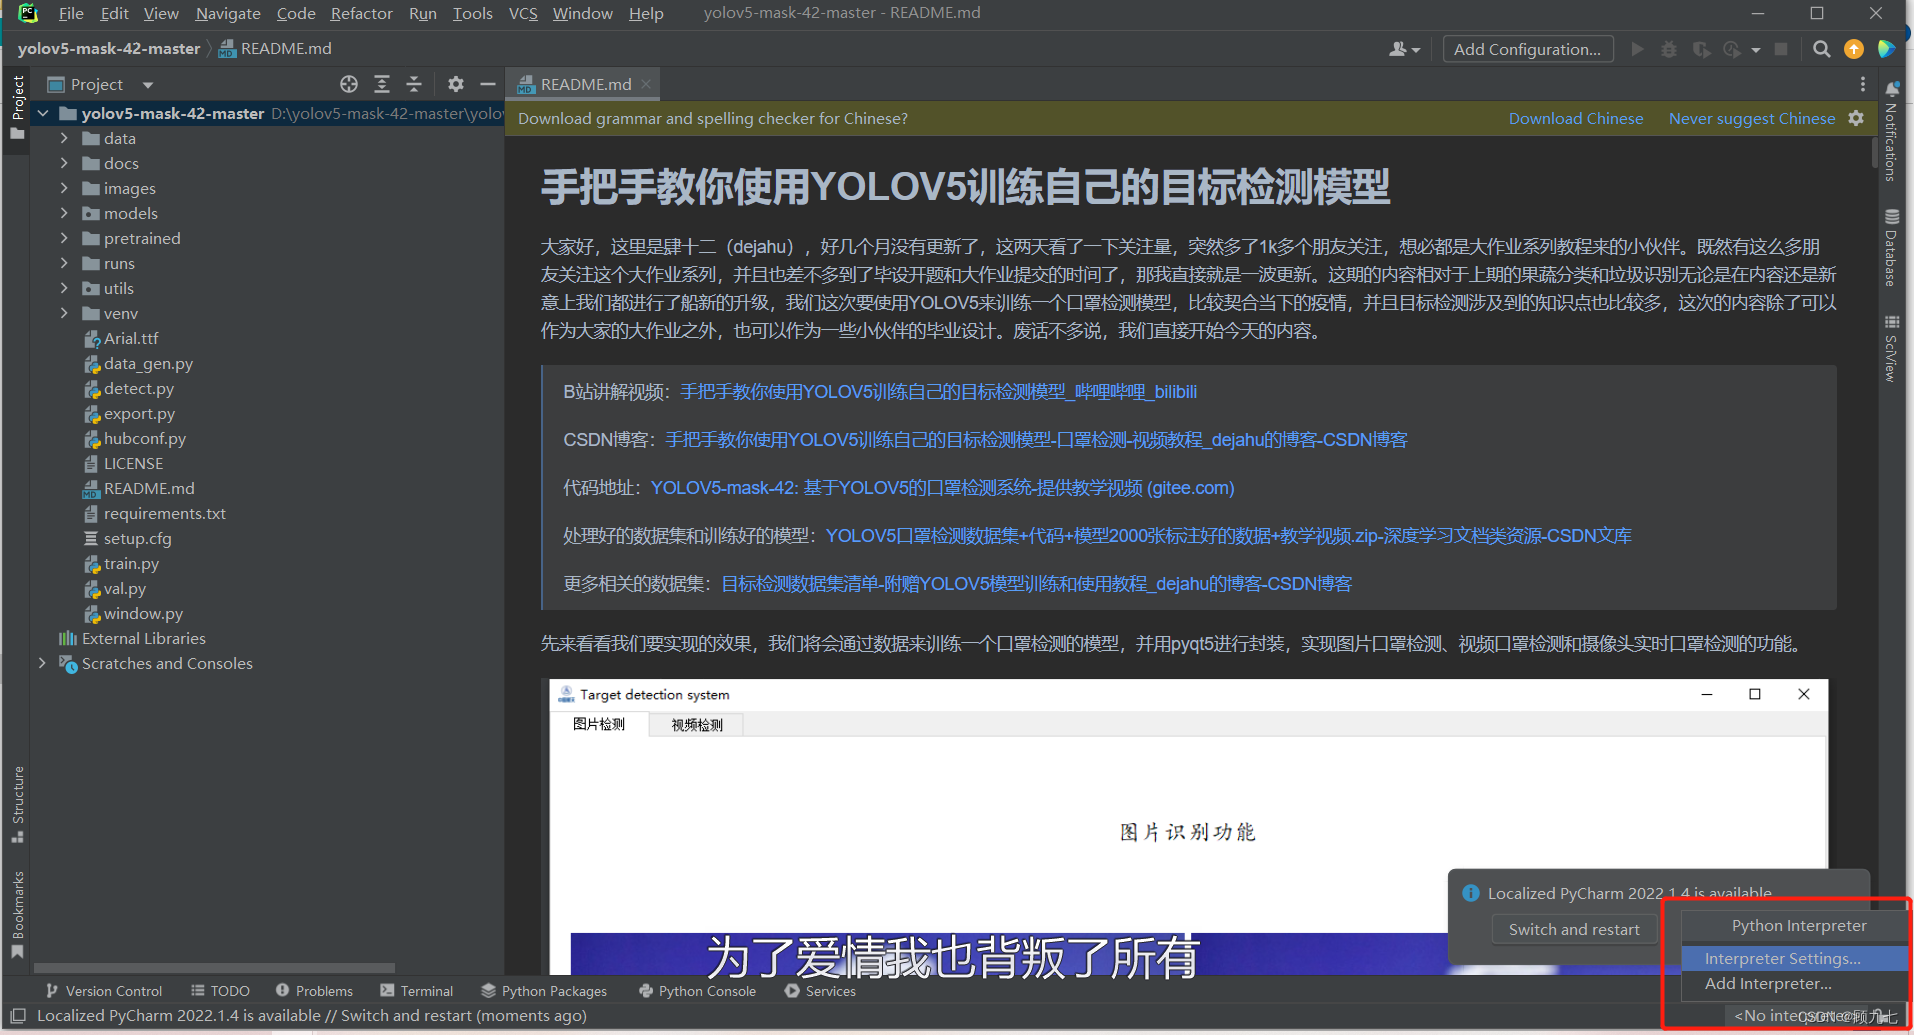Open the Python Packages tool tab

point(544,991)
